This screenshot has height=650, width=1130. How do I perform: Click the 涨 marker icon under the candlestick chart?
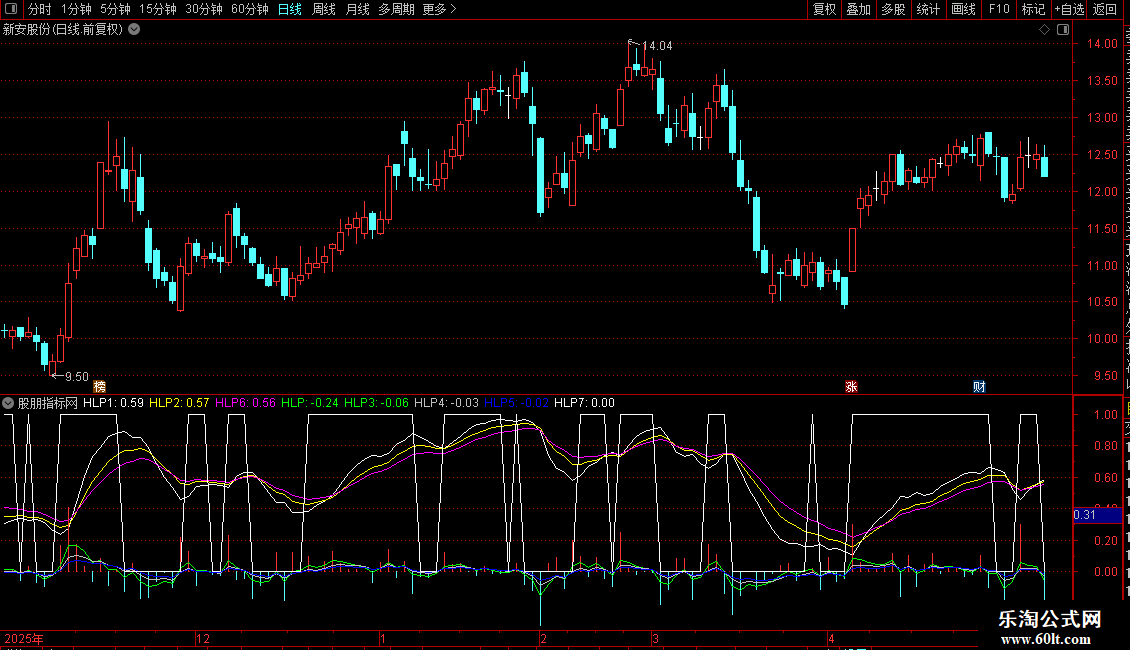point(851,387)
